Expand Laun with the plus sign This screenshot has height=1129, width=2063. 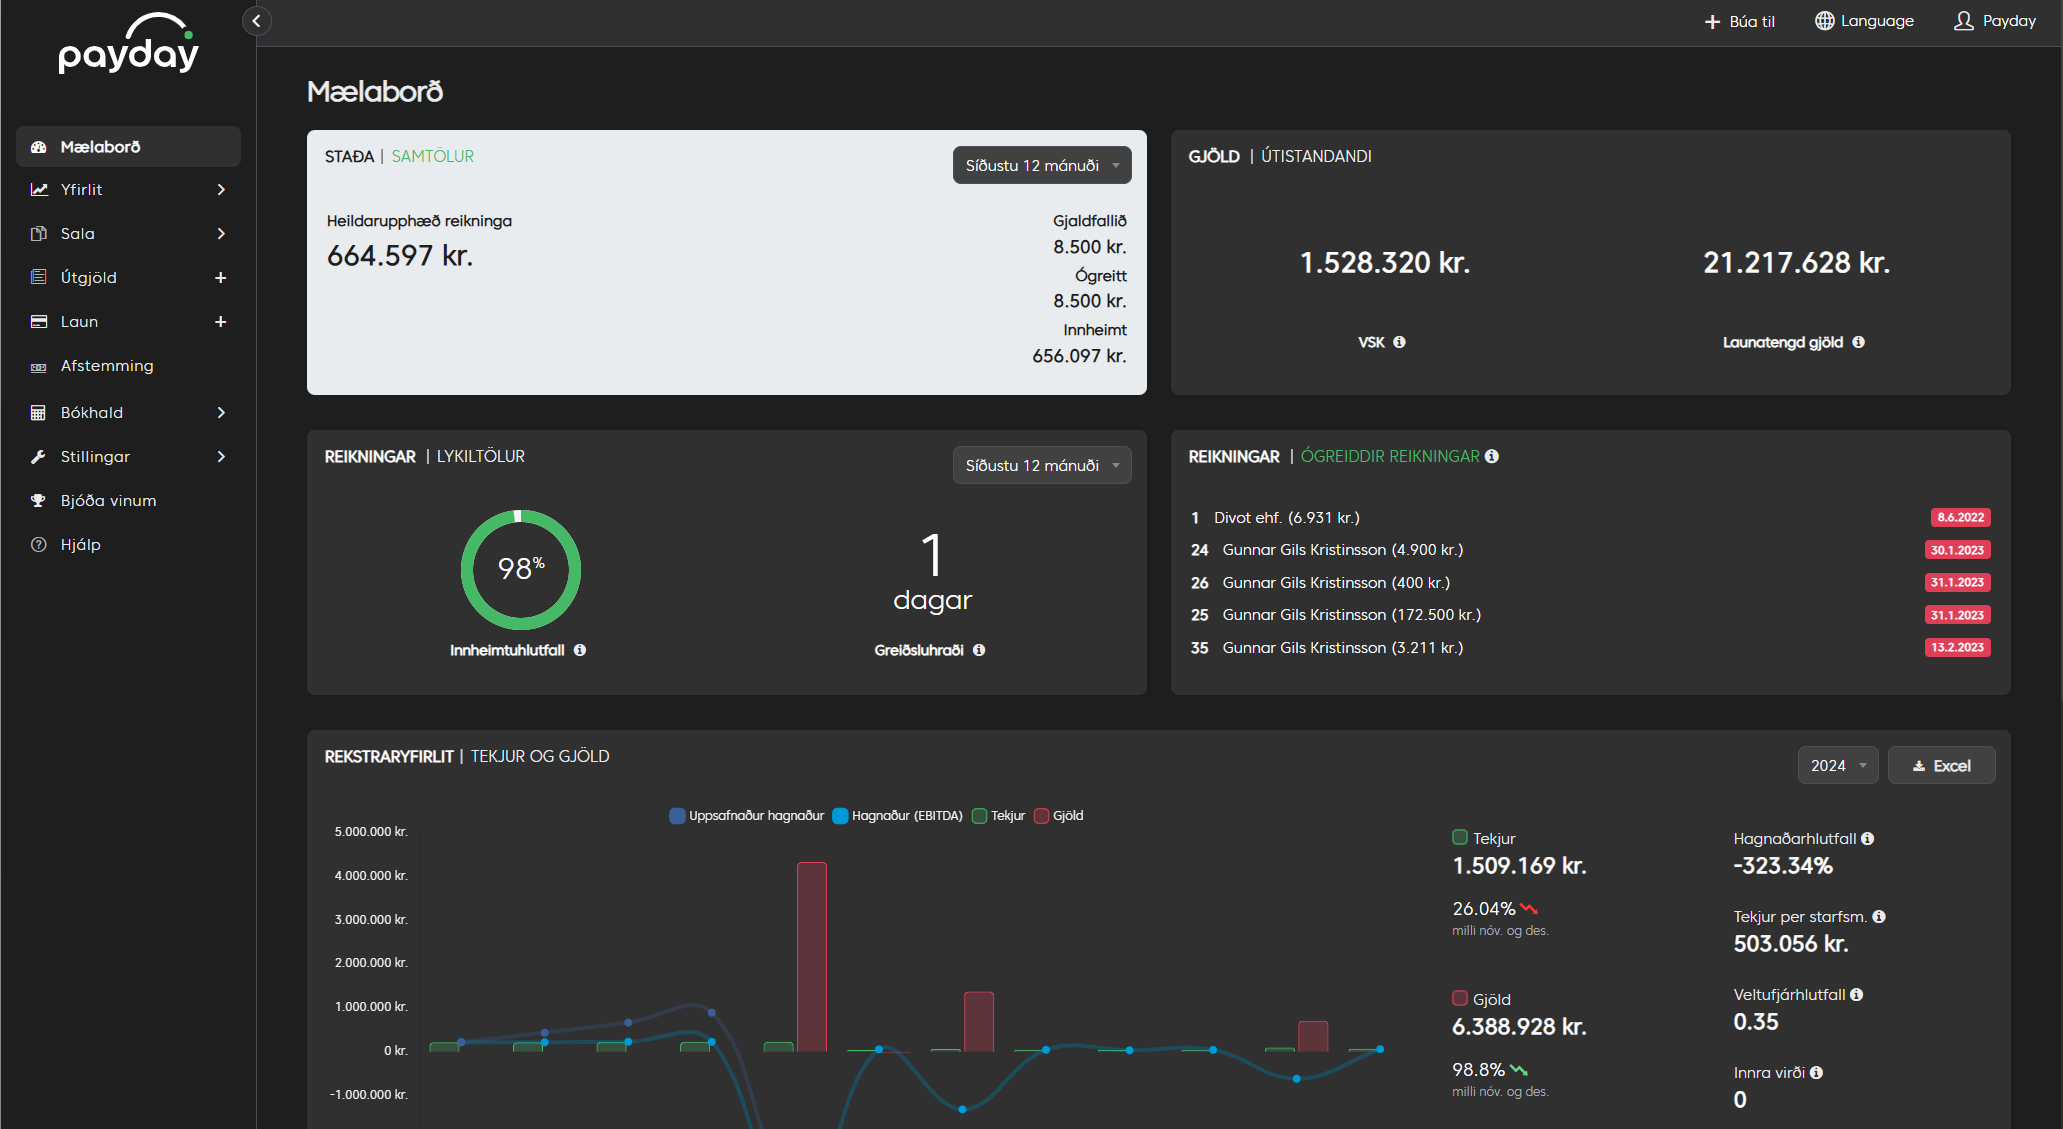(x=221, y=322)
